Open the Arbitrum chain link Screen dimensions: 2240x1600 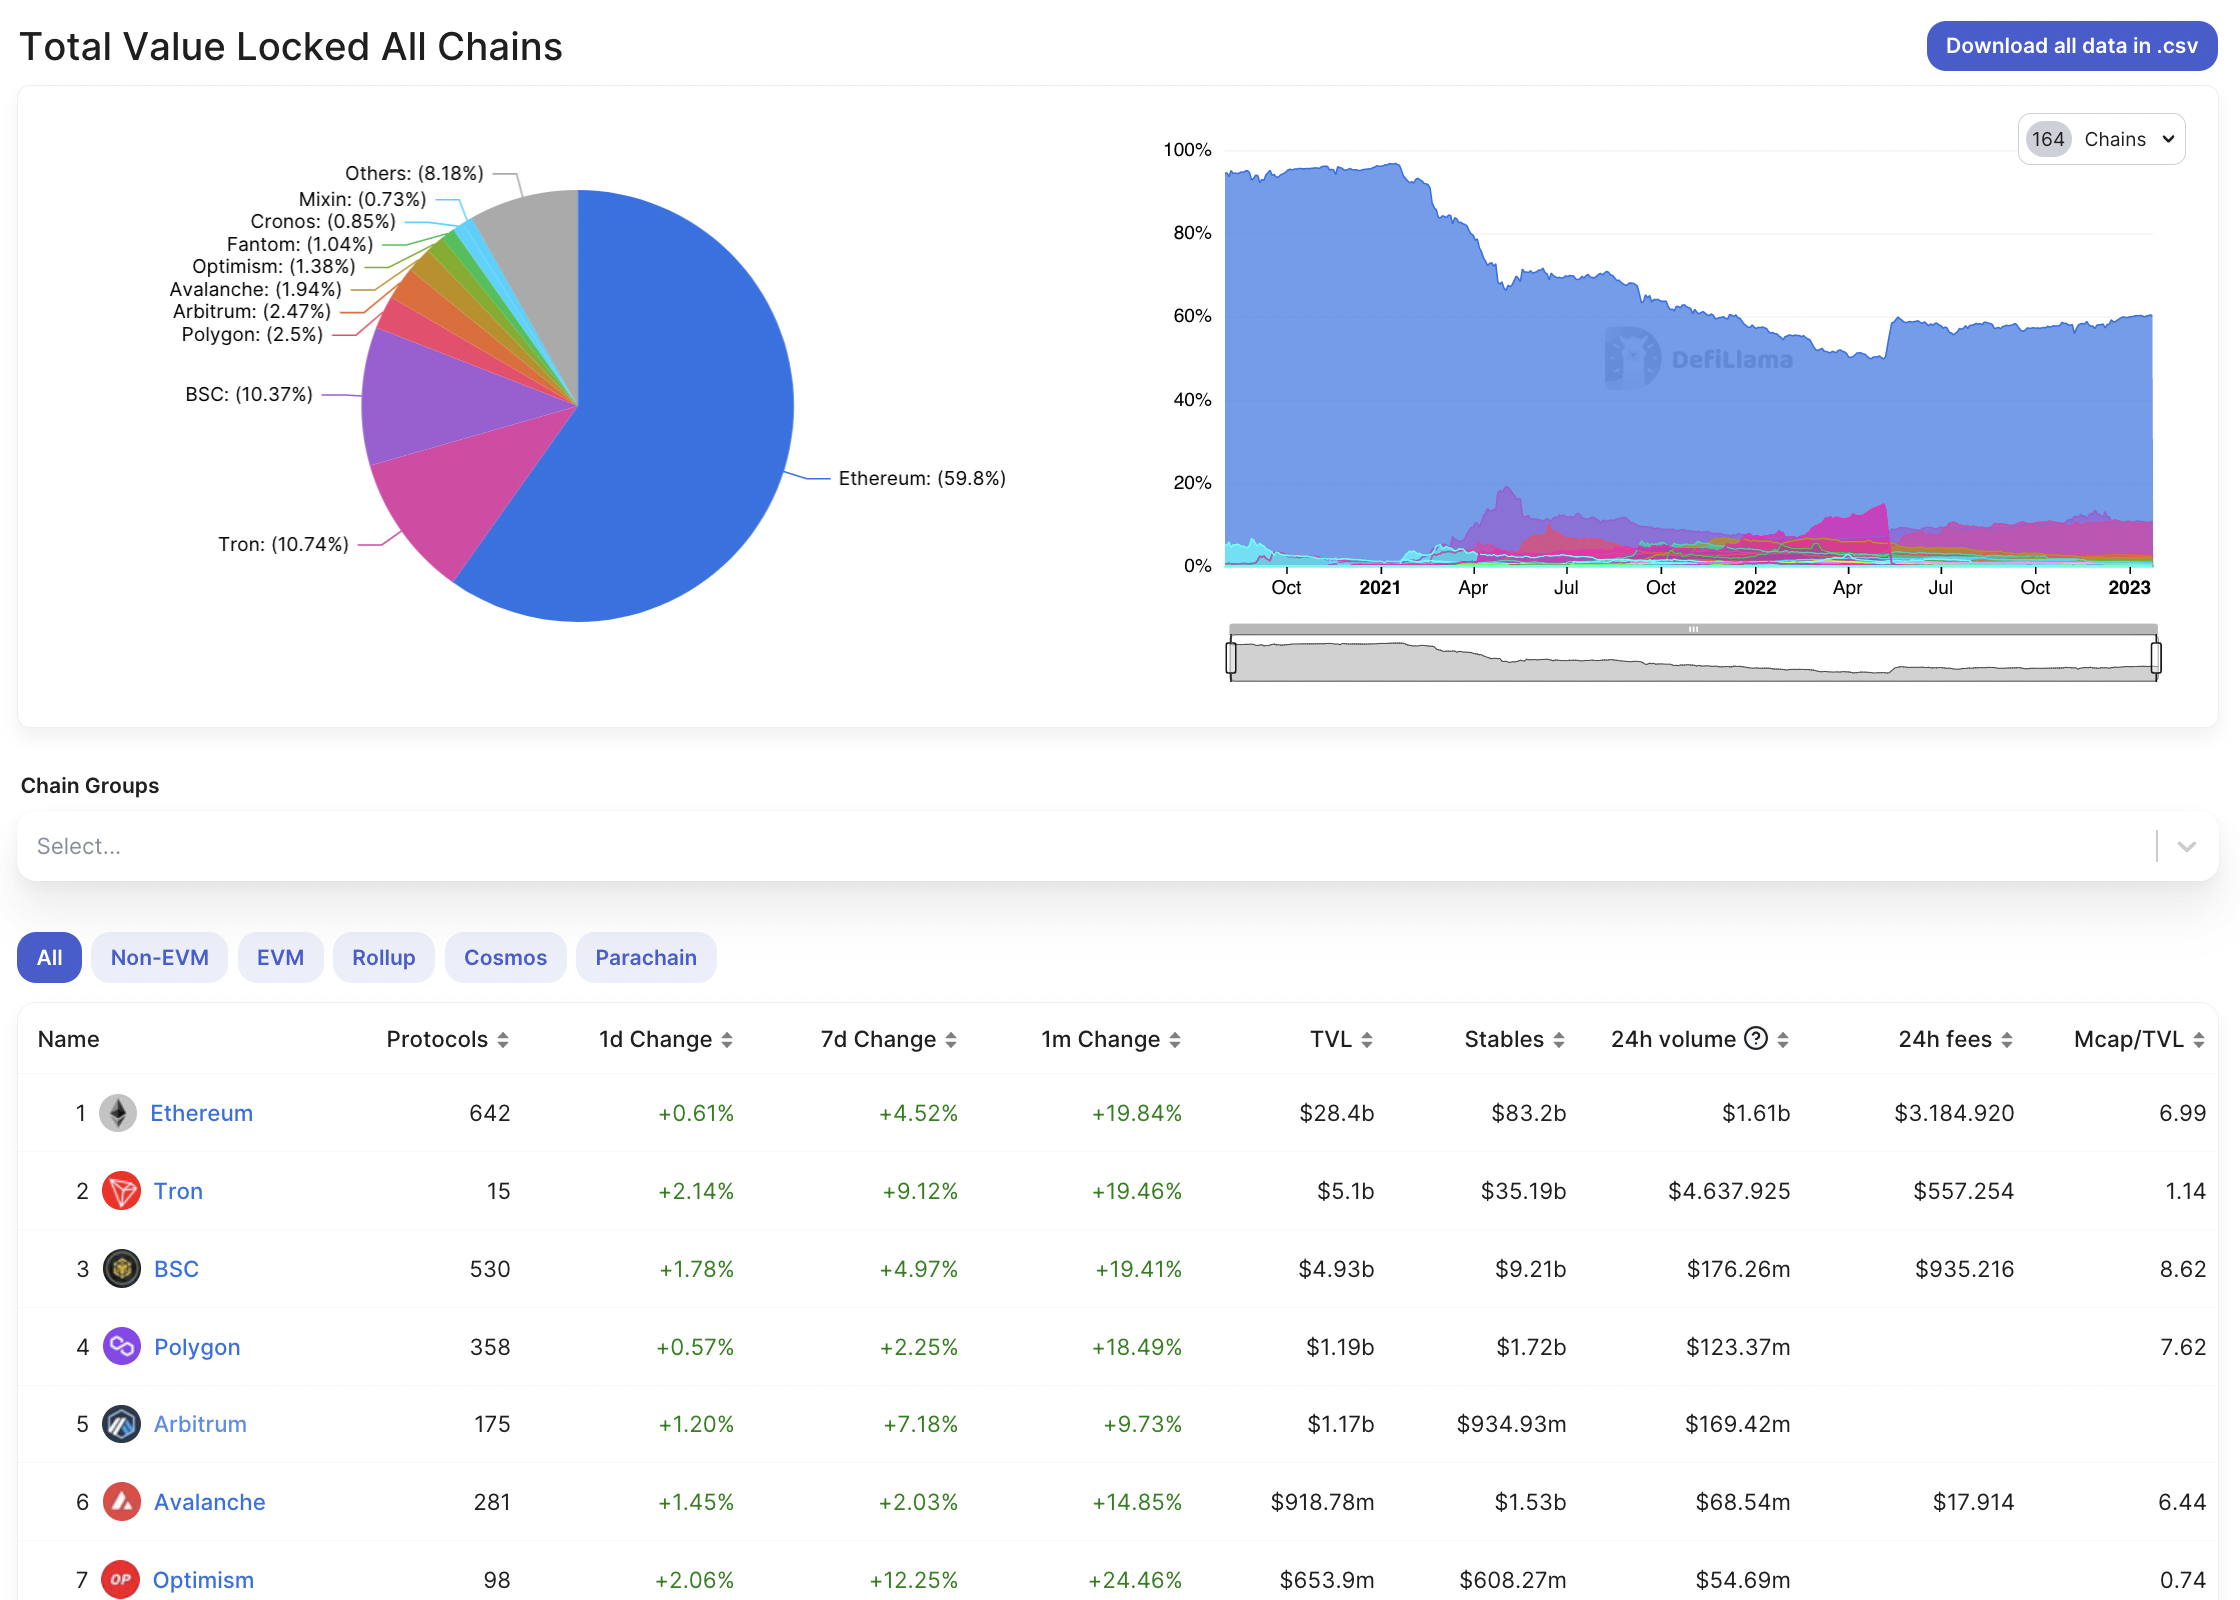(200, 1424)
